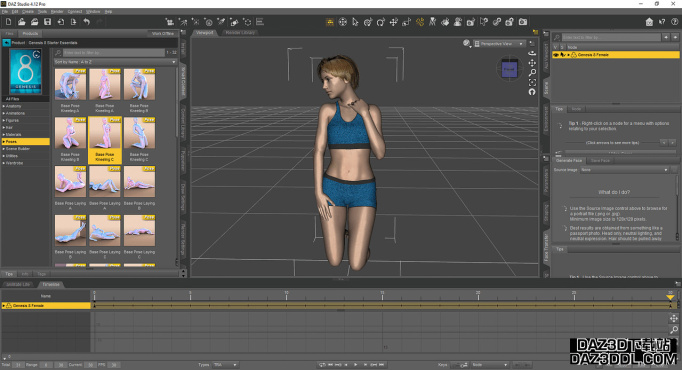Switch to the Render Library tab
Image resolution: width=682 pixels, height=370 pixels.
[x=240, y=33]
